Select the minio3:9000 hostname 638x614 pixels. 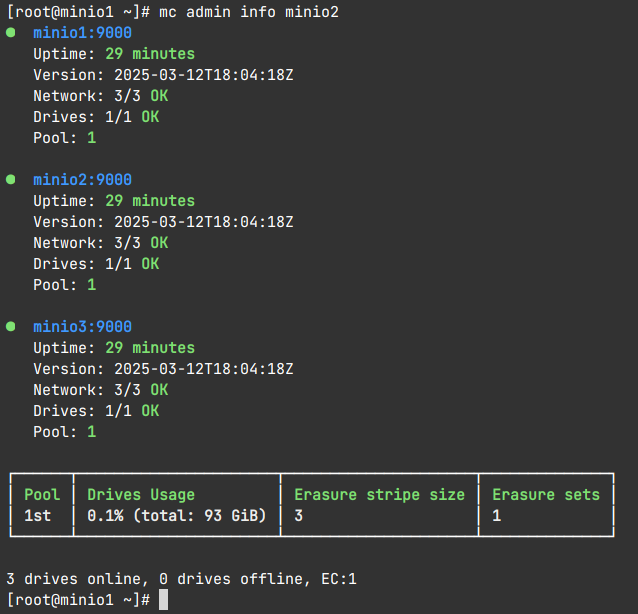coord(82,327)
